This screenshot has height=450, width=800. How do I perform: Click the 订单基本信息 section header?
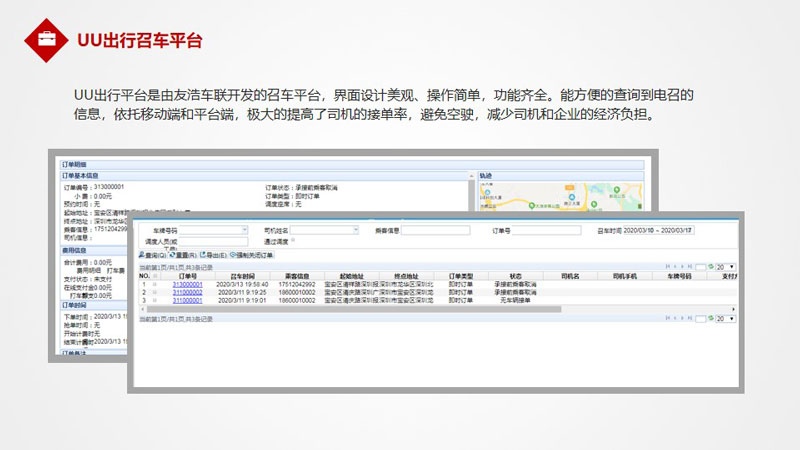click(x=265, y=176)
